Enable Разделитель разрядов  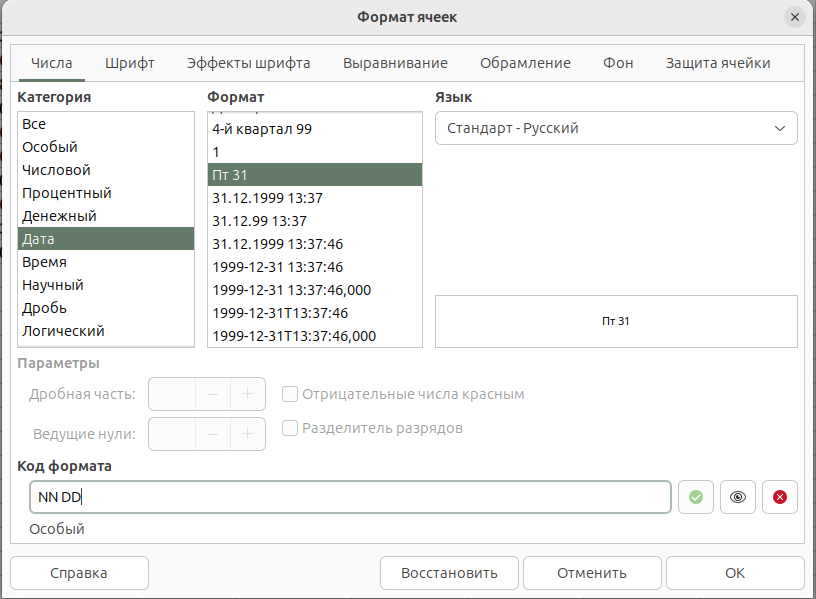[x=290, y=427]
